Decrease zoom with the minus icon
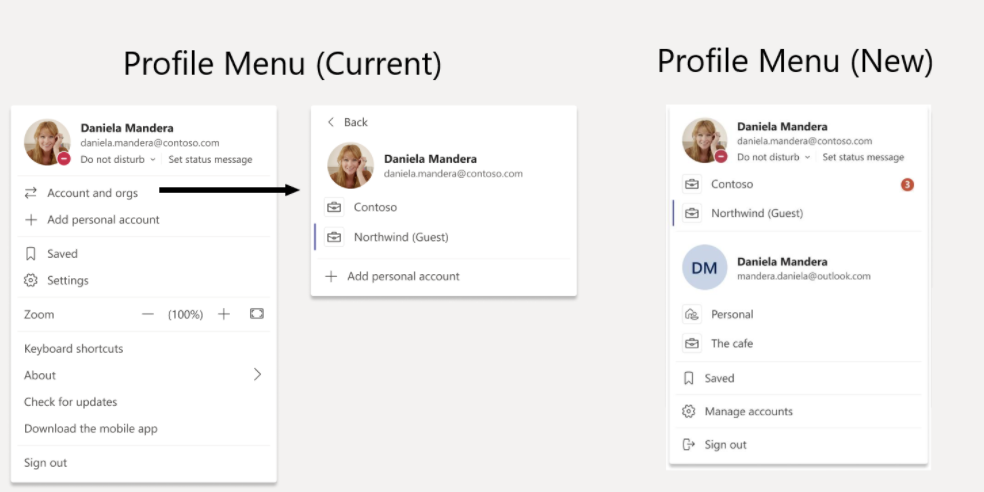984x492 pixels. tap(147, 314)
